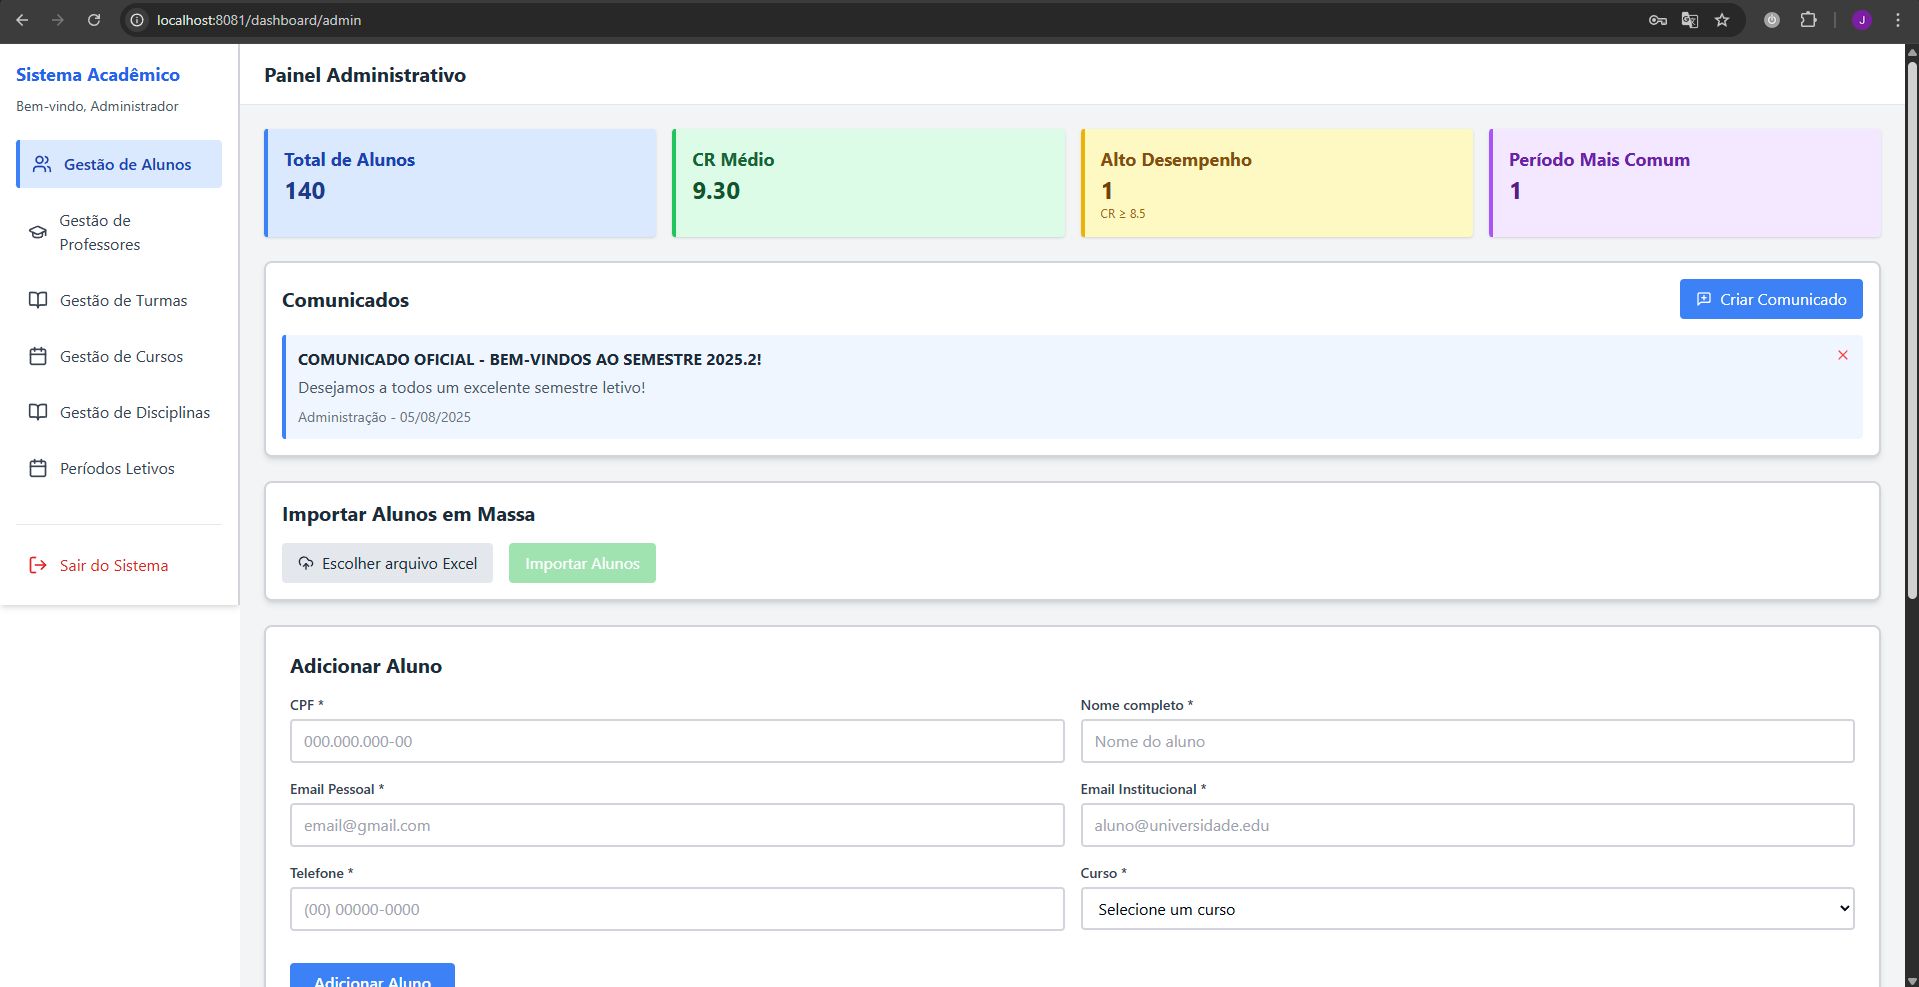Click the calendar icon beside Períodos Letivos
This screenshot has height=987, width=1919.
38,468
